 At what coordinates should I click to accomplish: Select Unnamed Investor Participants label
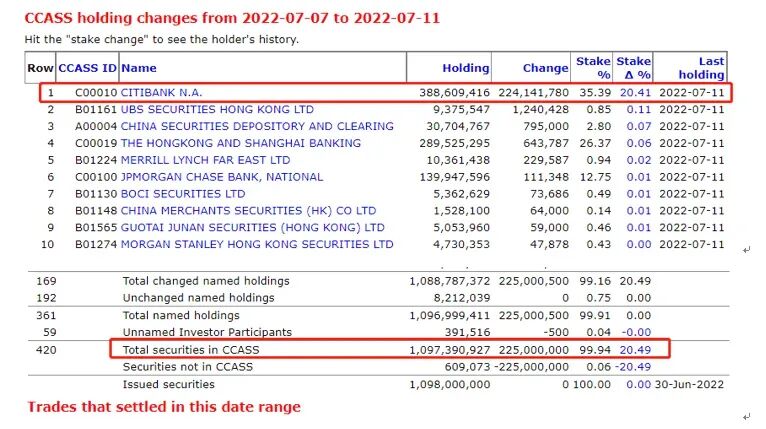(x=207, y=332)
